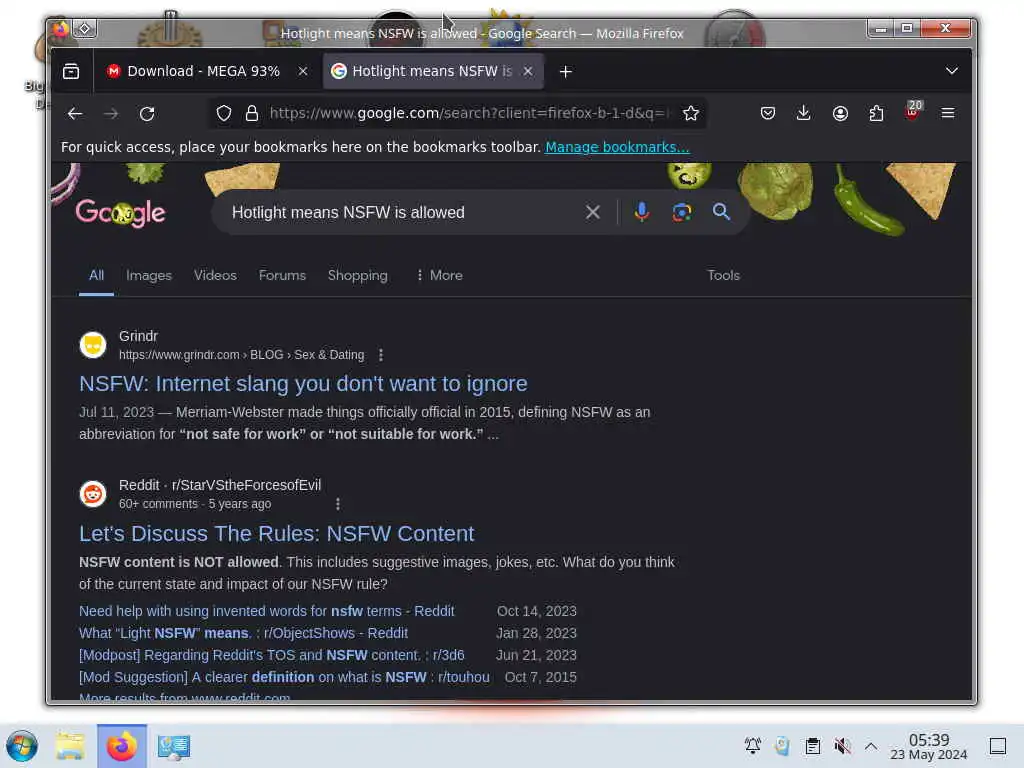Open NSFW: Internet slang you don't want to ignore
Viewport: 1024px width, 768px height.
tap(303, 384)
